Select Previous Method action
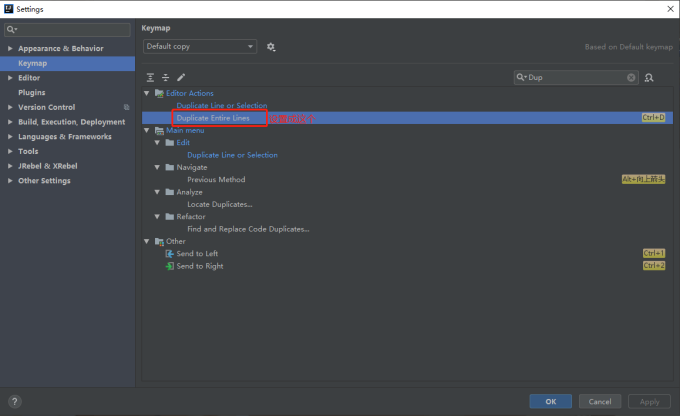 pyautogui.click(x=216, y=180)
